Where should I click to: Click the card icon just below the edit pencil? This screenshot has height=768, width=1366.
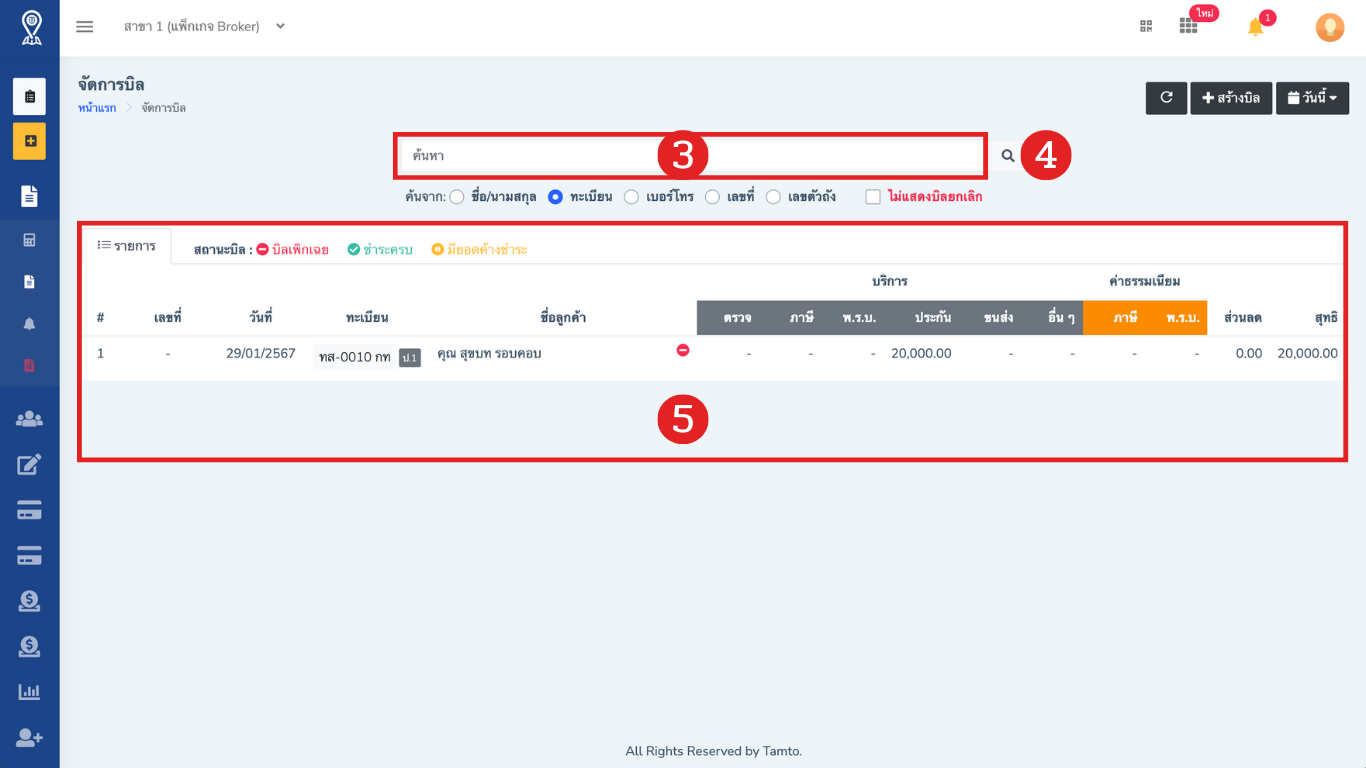(x=29, y=510)
